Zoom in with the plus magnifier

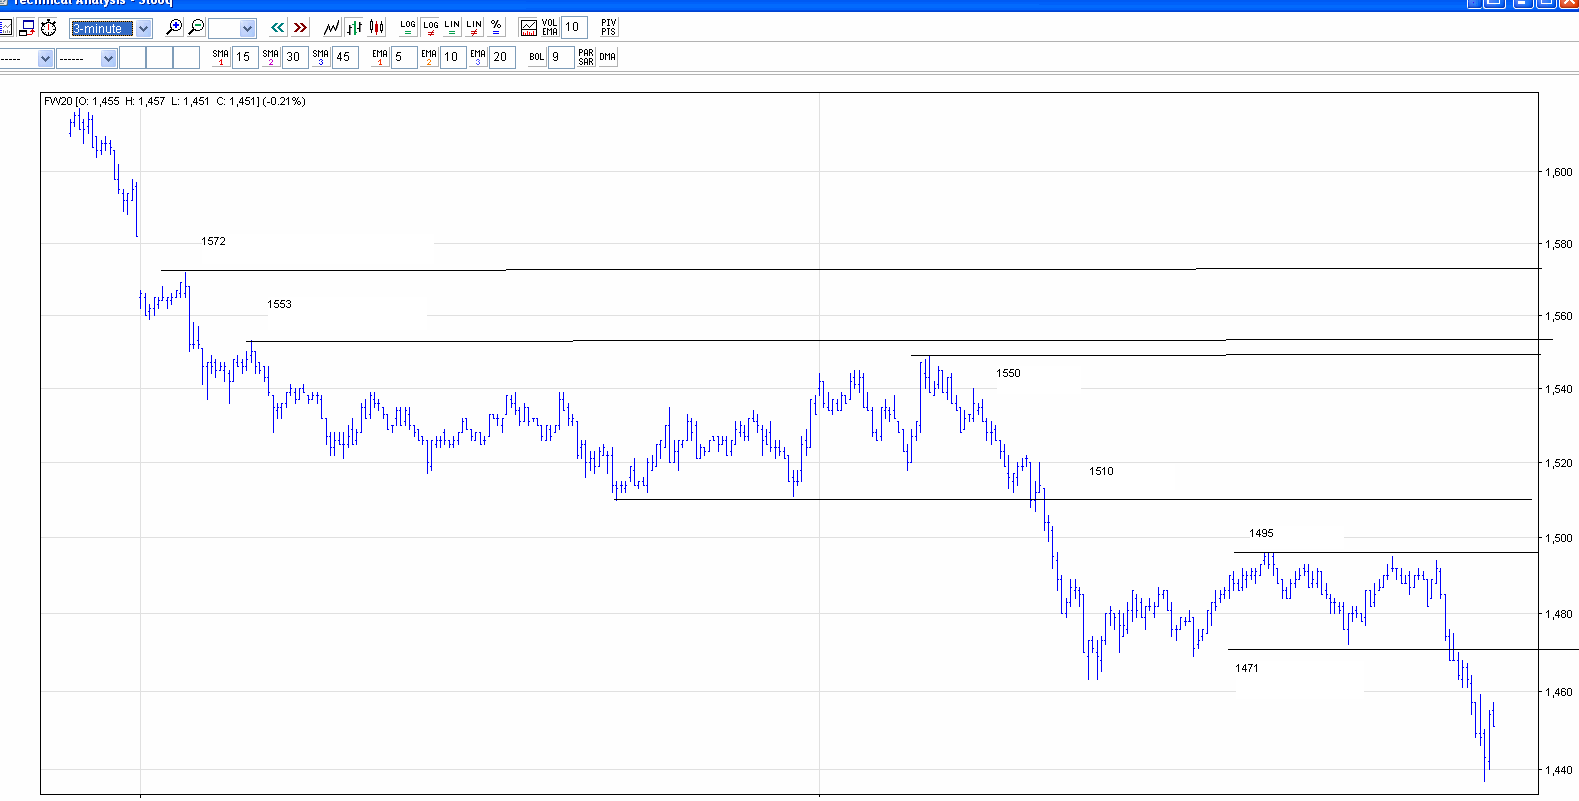tap(174, 28)
